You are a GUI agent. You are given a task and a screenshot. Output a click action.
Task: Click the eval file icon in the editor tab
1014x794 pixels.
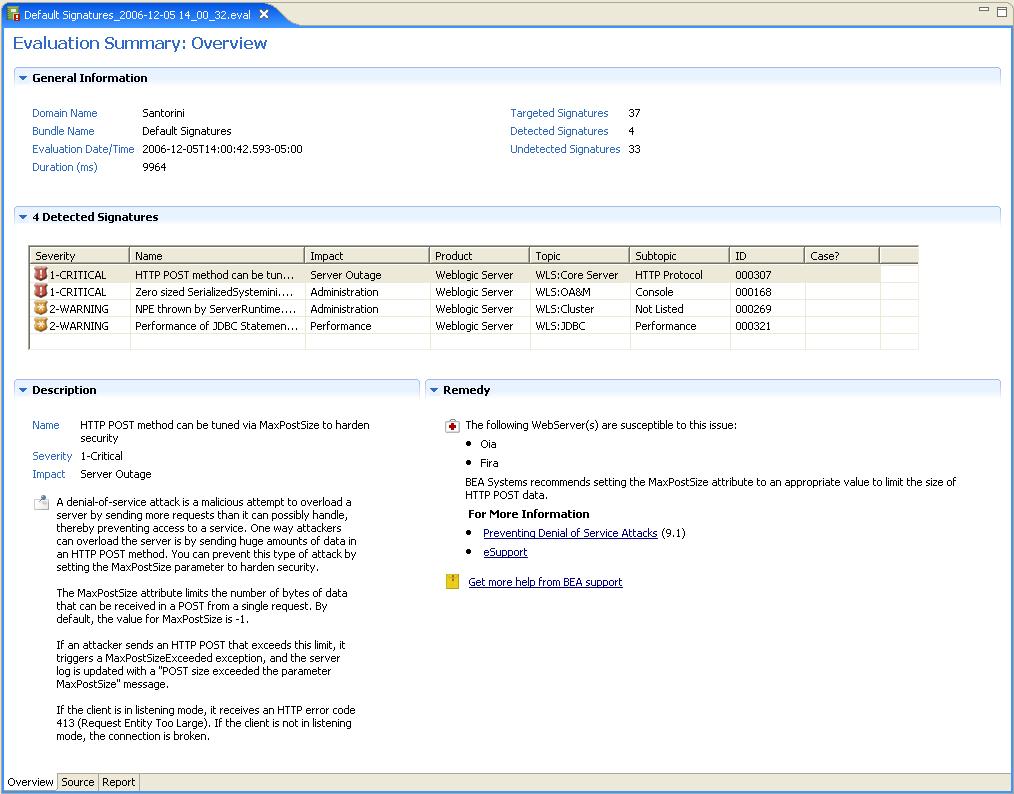pyautogui.click(x=13, y=14)
